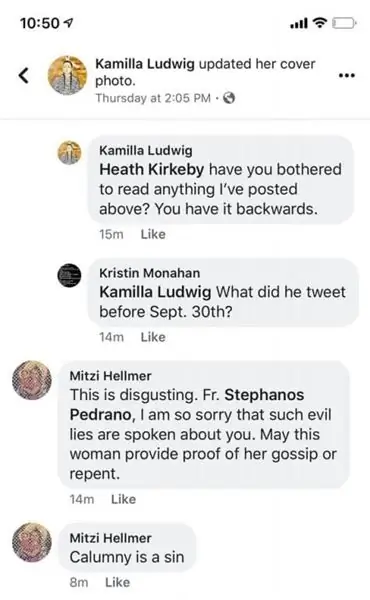
Task: Tap Mitzi Hellmer's avatar beside disgusting comment
Action: [32, 380]
